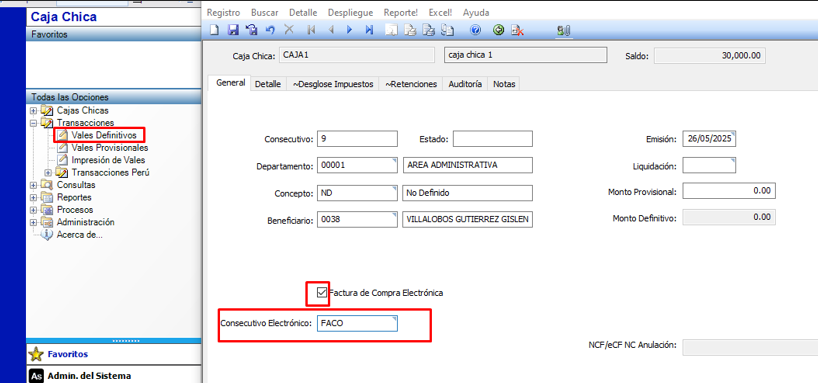Screen dimensions: 818x383
Task: Click the Concepto code field ND
Action: (357, 193)
